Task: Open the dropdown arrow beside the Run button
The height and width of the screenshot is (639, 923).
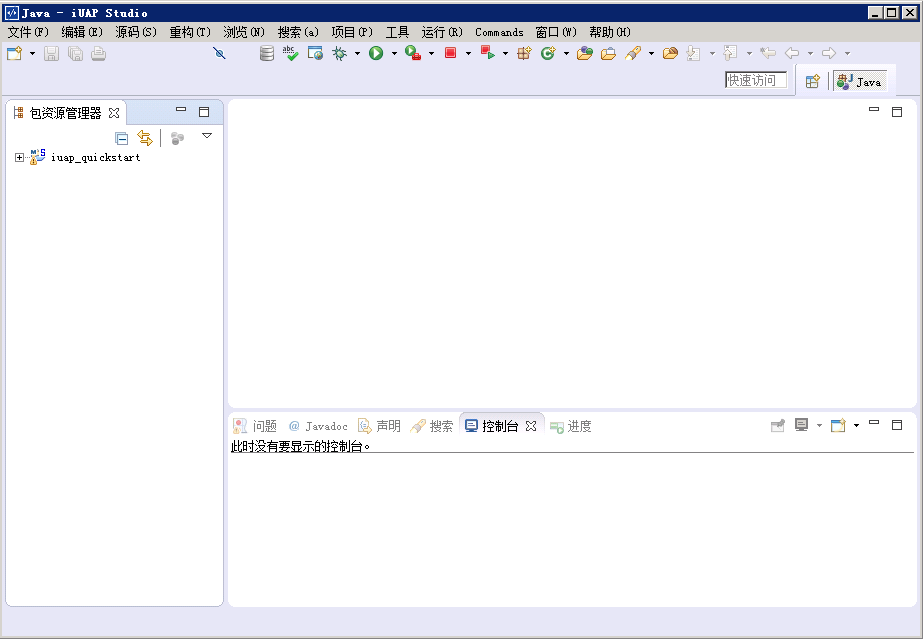Action: (x=394, y=54)
